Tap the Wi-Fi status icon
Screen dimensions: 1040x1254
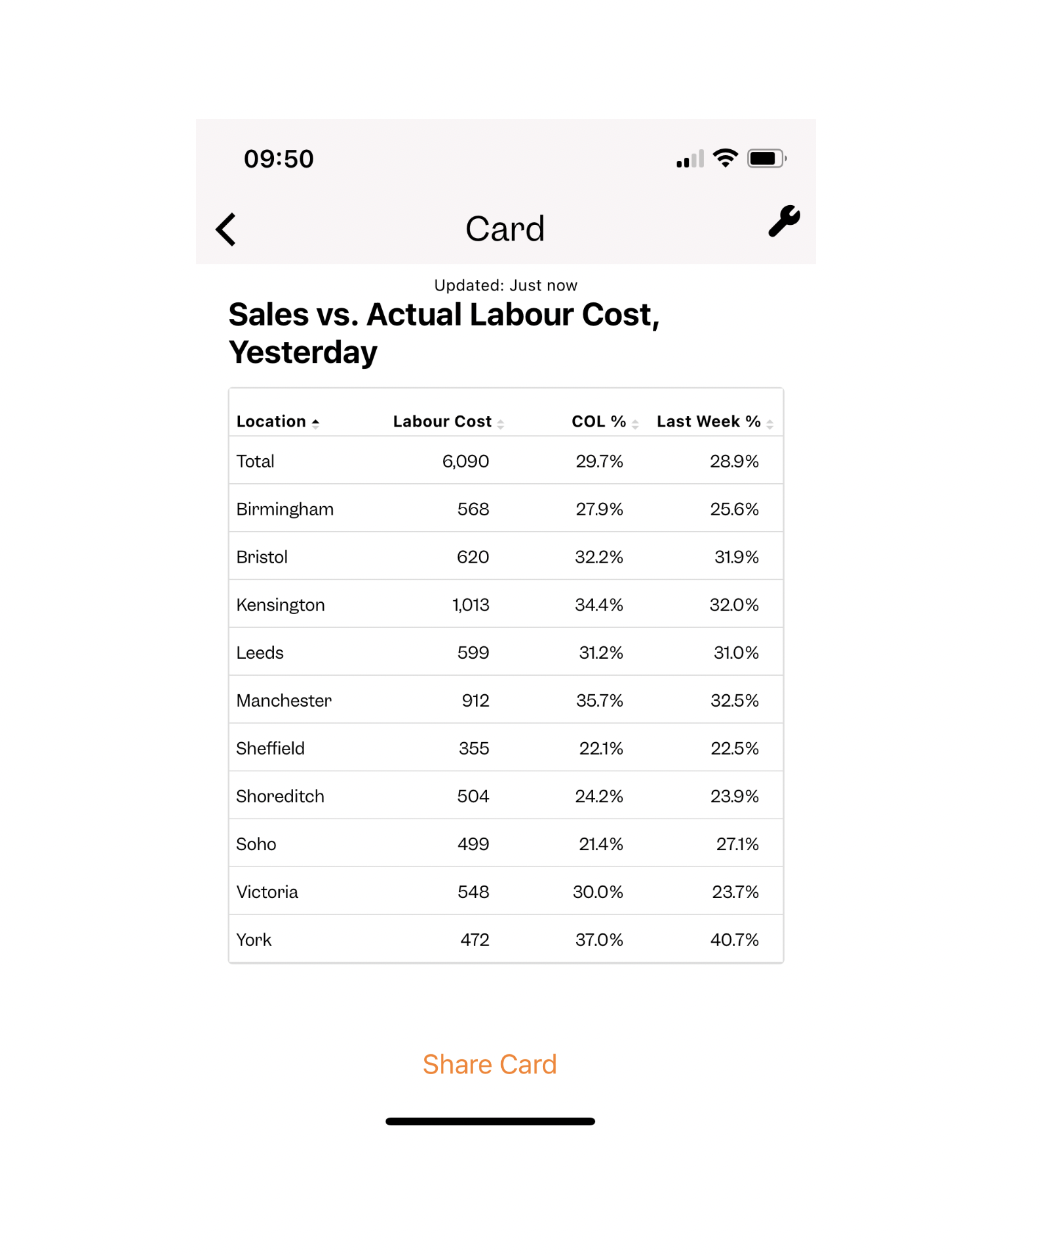tap(726, 158)
